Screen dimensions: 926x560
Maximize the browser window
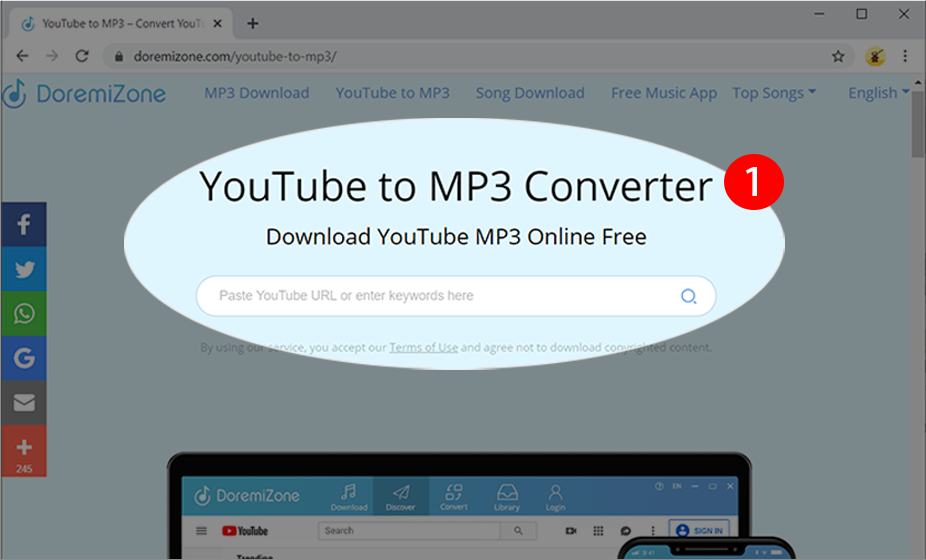tap(862, 14)
